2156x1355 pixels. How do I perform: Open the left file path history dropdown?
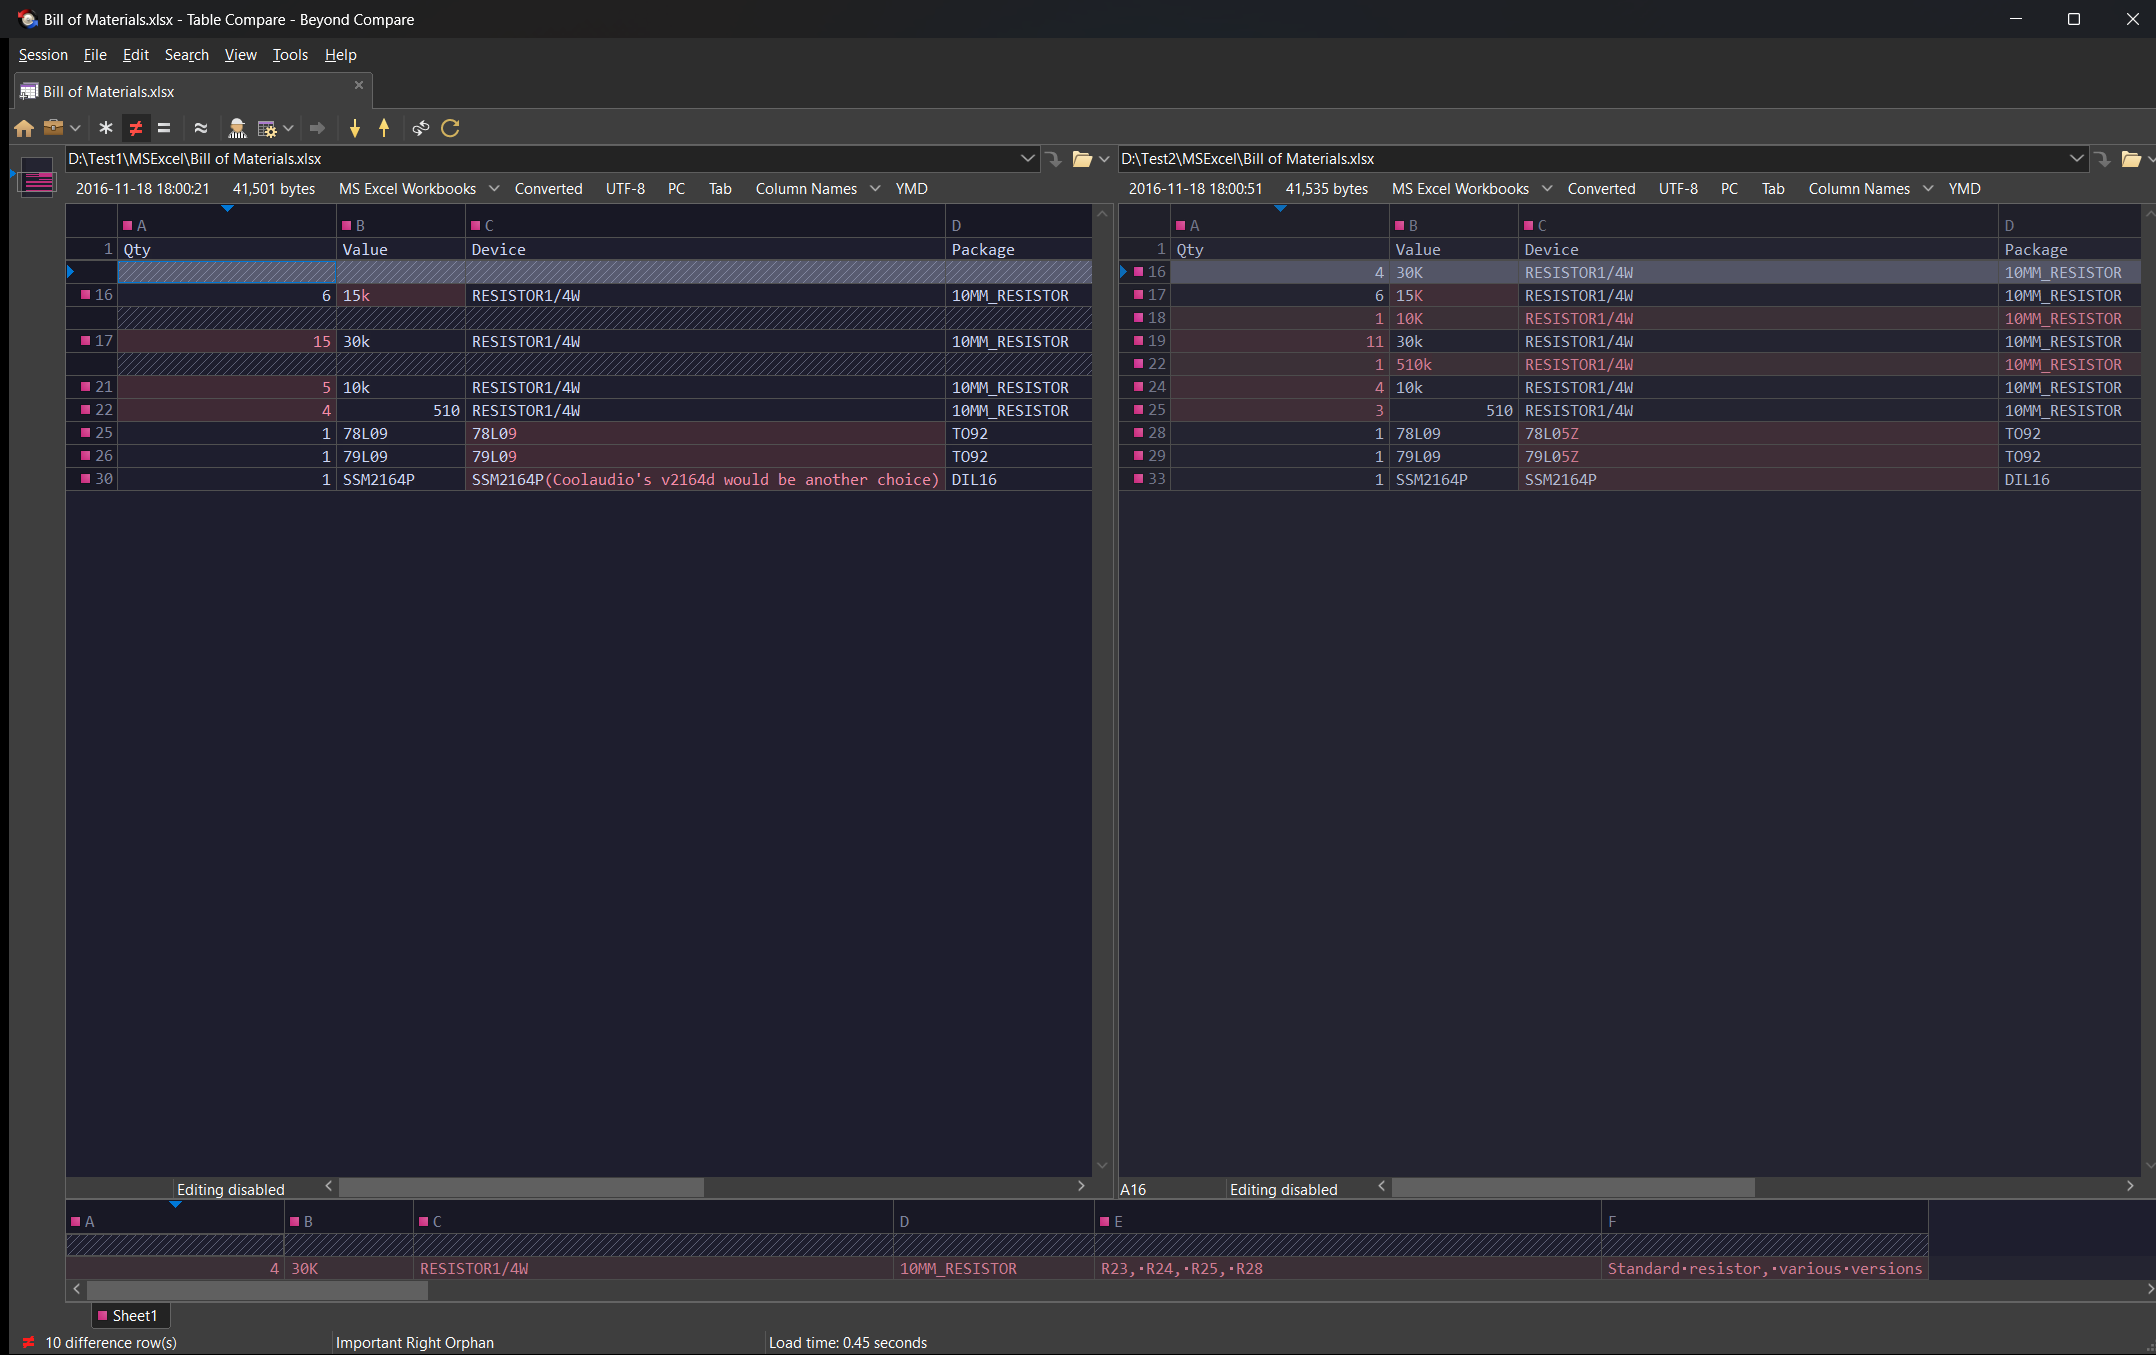point(1027,159)
